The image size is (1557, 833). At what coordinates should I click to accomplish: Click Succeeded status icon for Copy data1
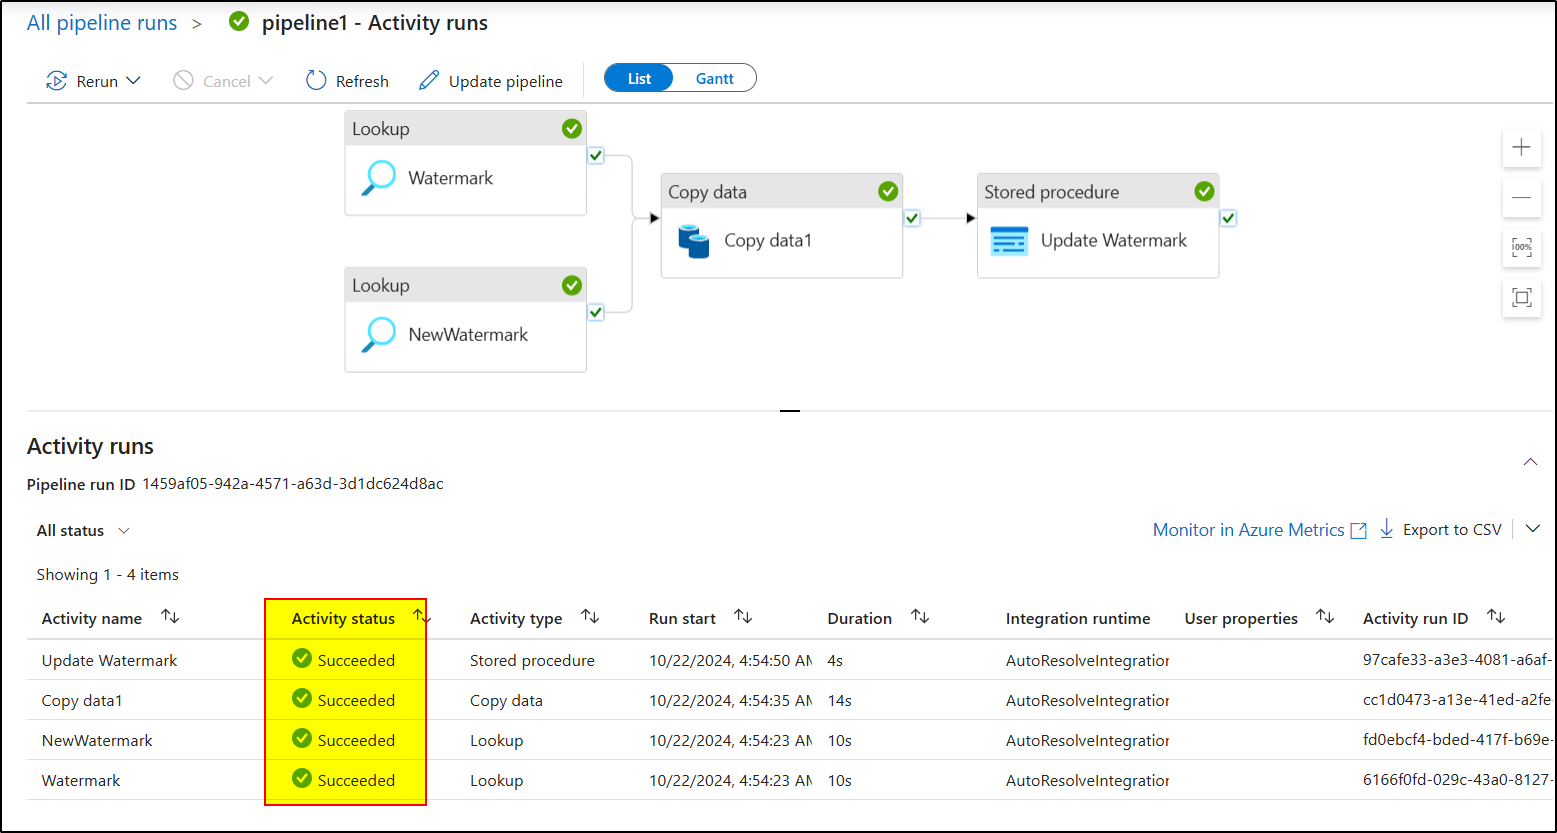(x=302, y=698)
